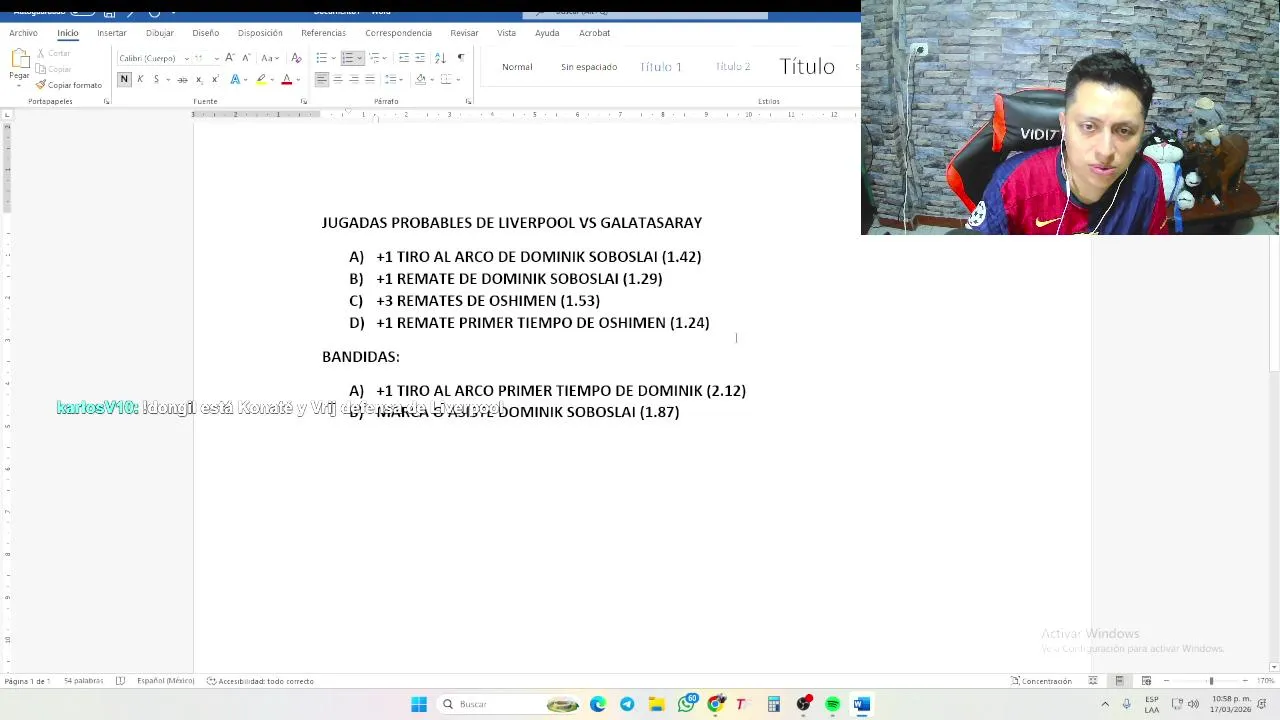Open font color dropdown arrow
Viewport: 1280px width, 720px height.
point(298,80)
